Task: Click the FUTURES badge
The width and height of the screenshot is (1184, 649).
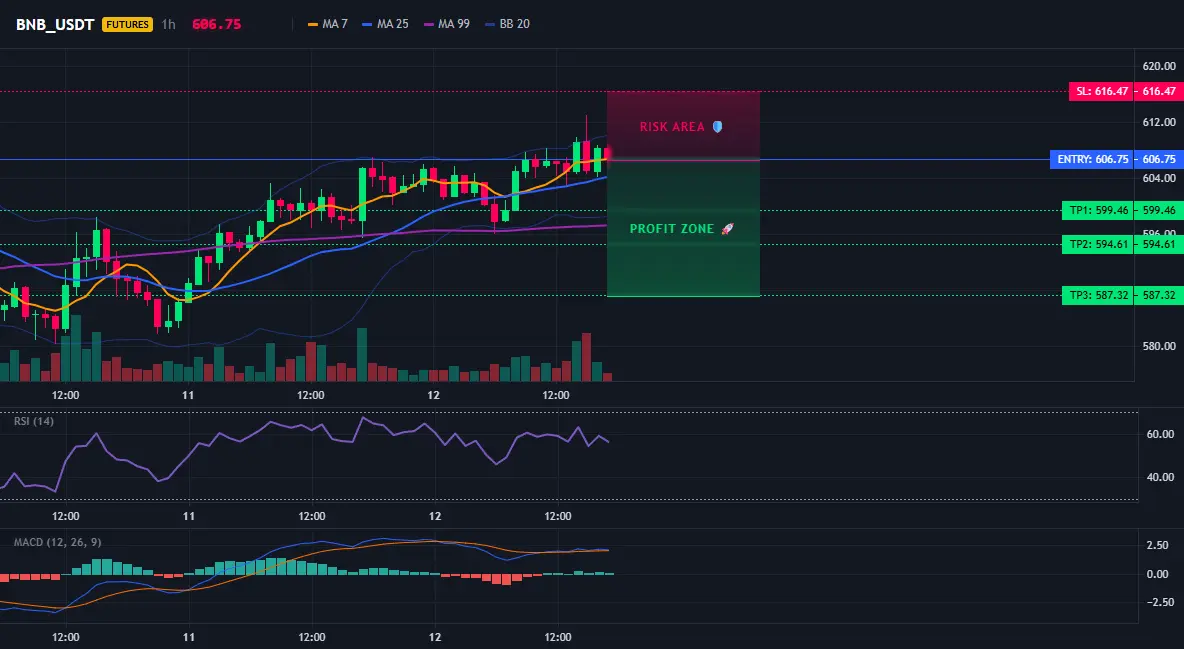Action: 128,24
